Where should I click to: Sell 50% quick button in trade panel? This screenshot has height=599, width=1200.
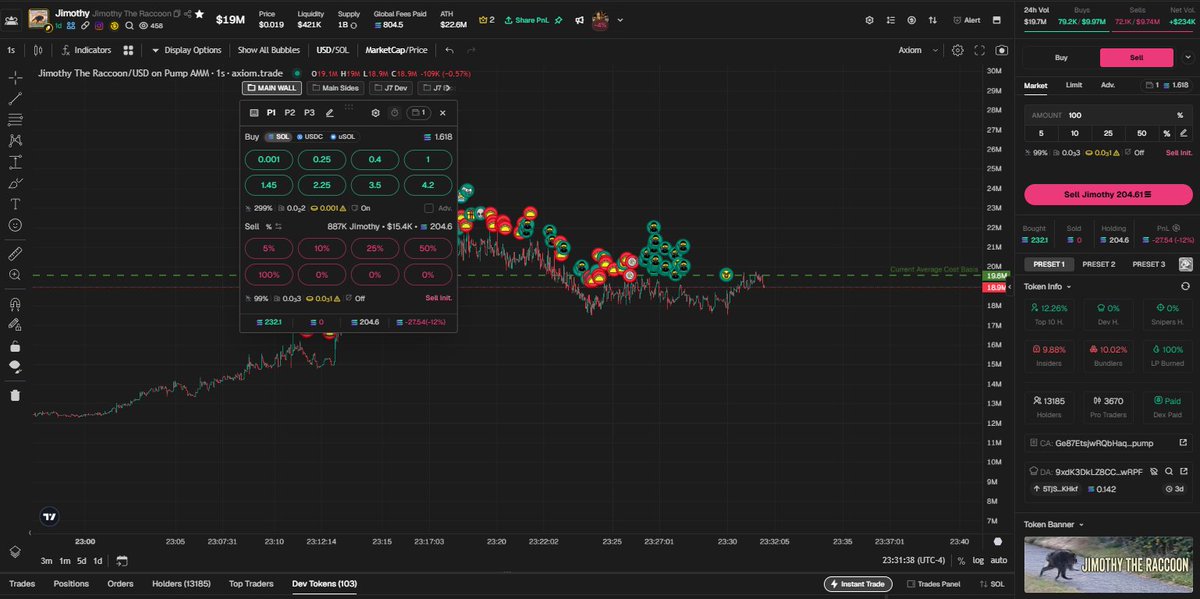428,248
